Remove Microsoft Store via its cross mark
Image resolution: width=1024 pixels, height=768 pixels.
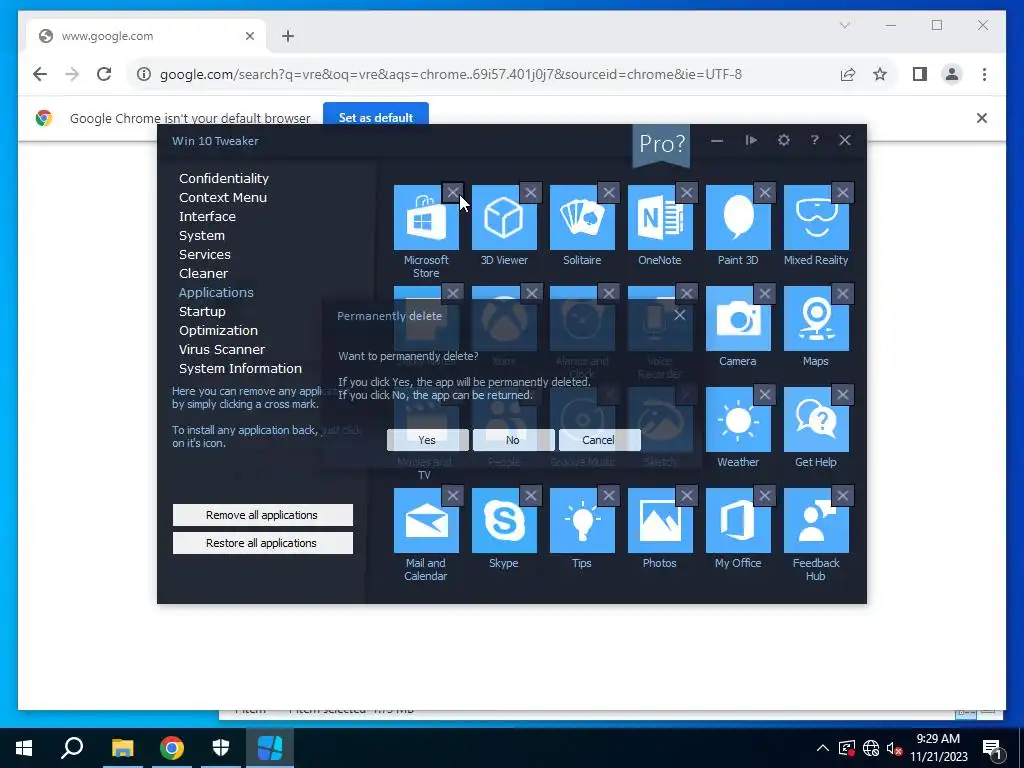pos(453,193)
